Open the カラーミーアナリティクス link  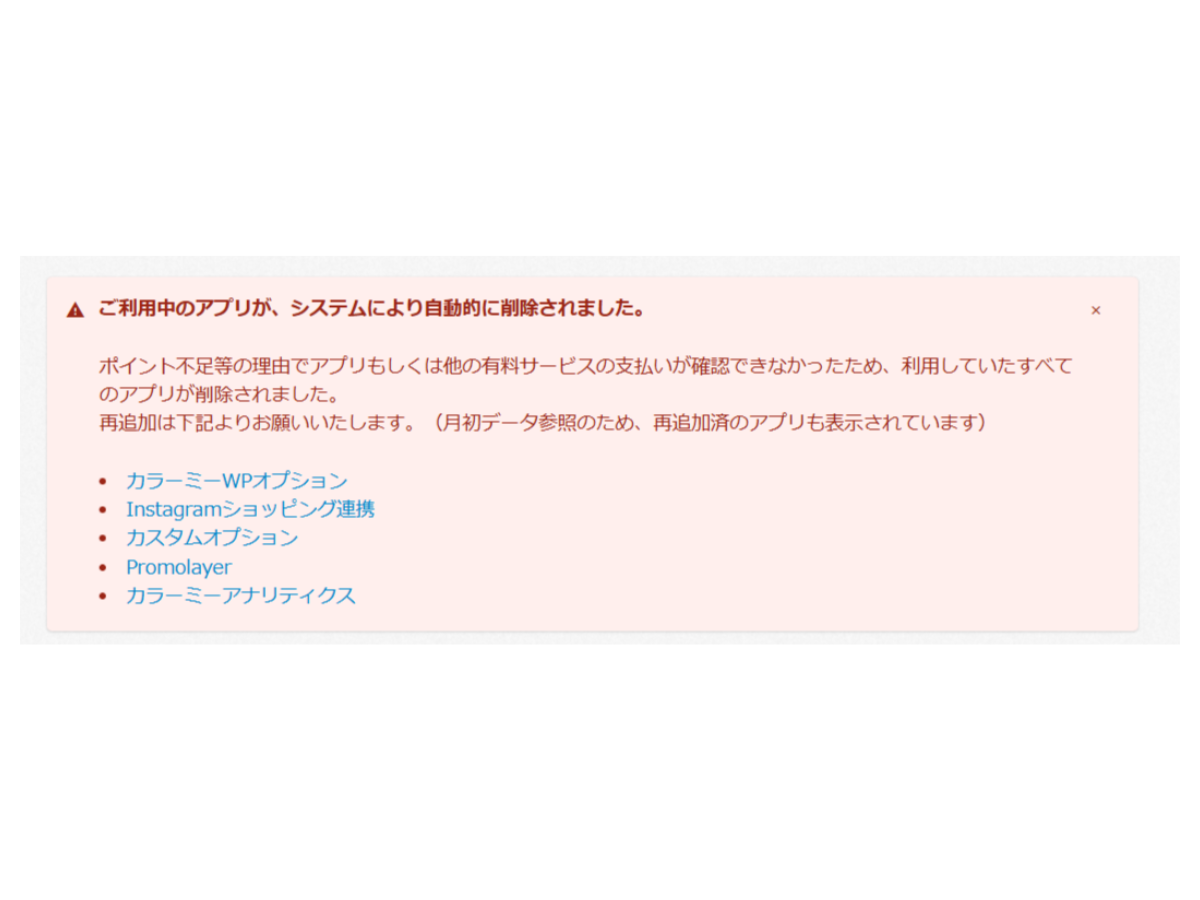pyautogui.click(x=241, y=596)
